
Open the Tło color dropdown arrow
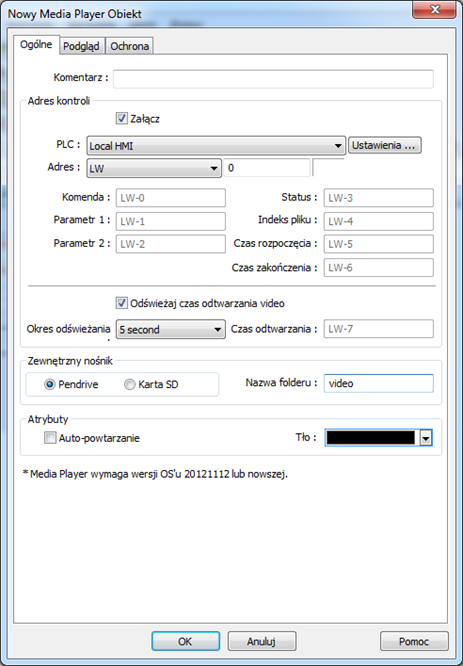426,438
